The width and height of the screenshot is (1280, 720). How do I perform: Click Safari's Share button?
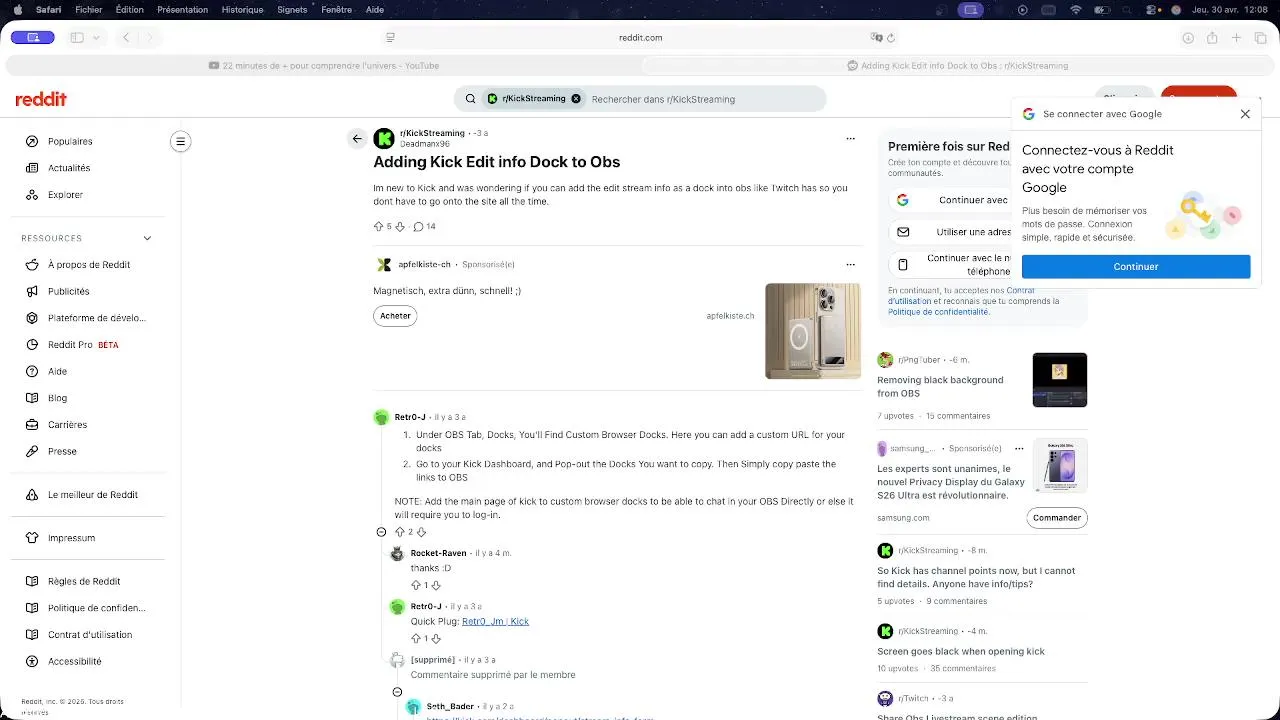pyautogui.click(x=1212, y=38)
